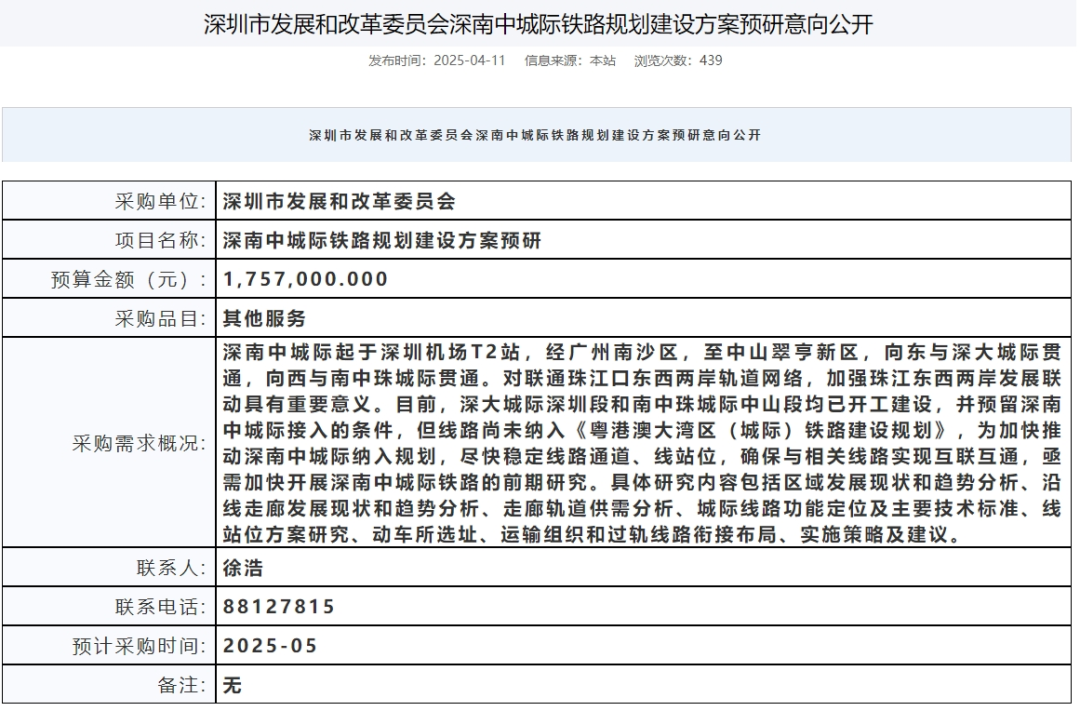Click the blue banner heading 深圳市发展和改革委员会深南中城际铁路规划建设方案预研意向公开
The image size is (1080, 711).
535,135
